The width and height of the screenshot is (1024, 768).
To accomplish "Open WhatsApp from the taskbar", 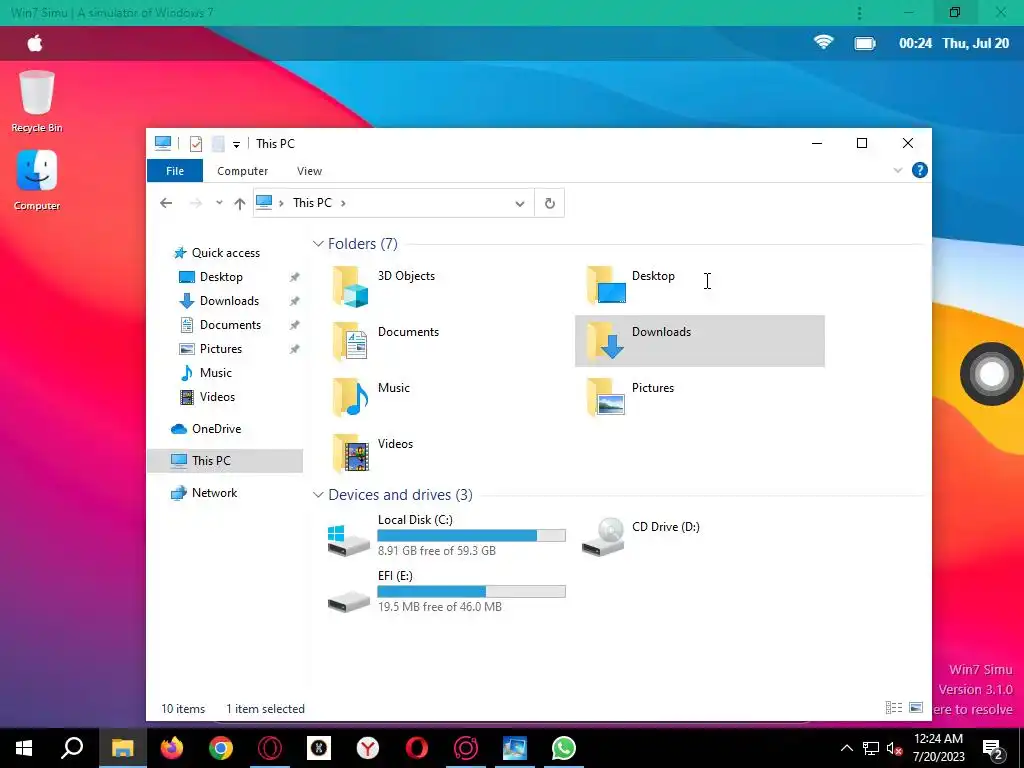I will [564, 748].
